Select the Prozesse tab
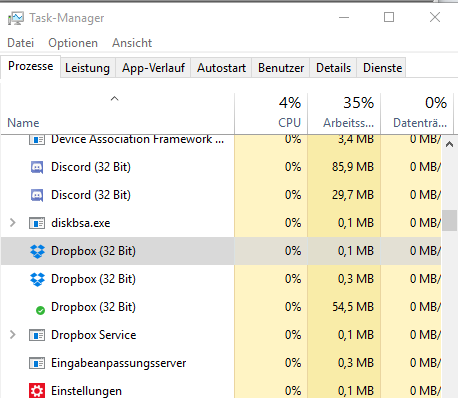Image resolution: width=458 pixels, height=398 pixels. click(31, 66)
